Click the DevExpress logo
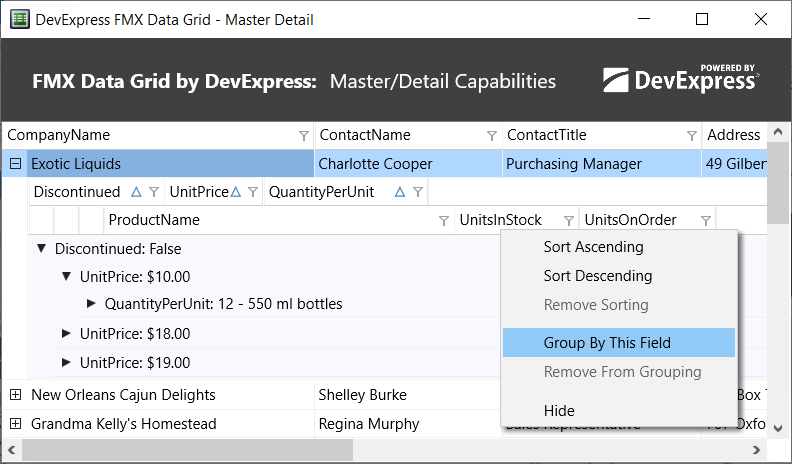Image resolution: width=792 pixels, height=464 pixels. (681, 79)
